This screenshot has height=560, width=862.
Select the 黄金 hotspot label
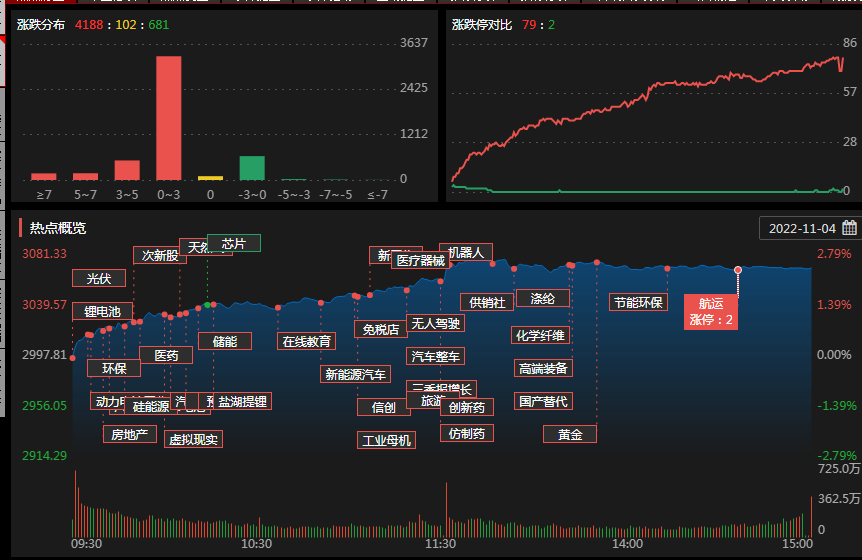pos(570,434)
